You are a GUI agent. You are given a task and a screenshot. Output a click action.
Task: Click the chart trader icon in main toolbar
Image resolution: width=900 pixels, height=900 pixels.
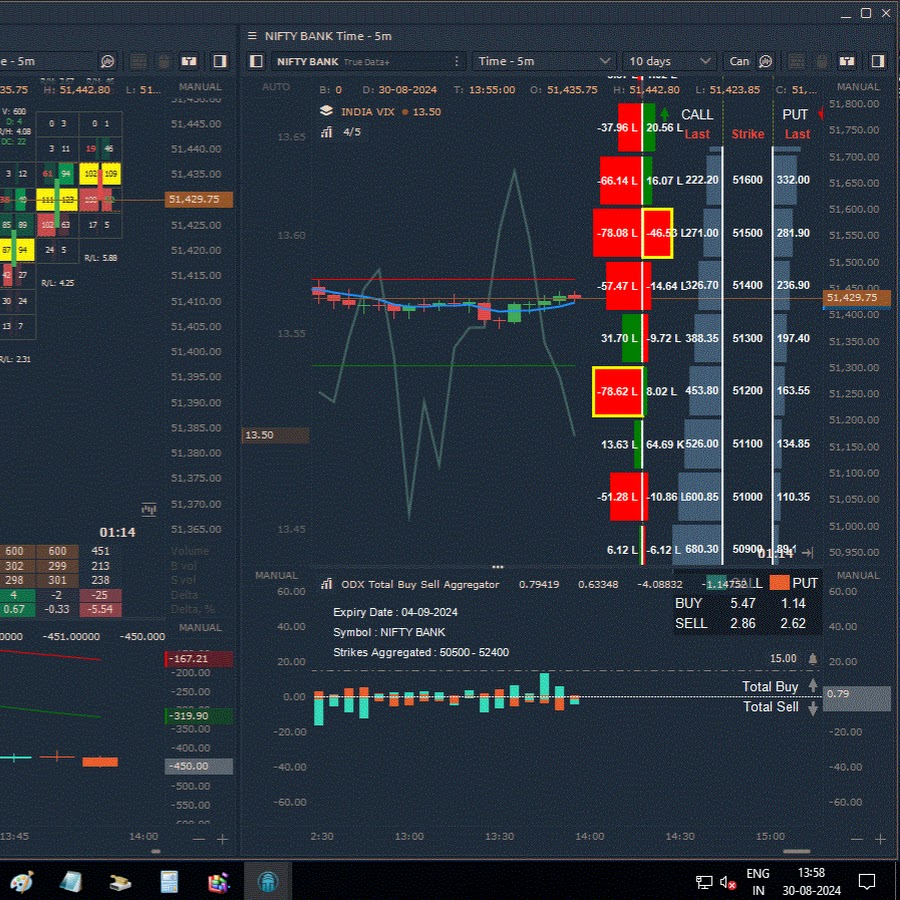(847, 61)
